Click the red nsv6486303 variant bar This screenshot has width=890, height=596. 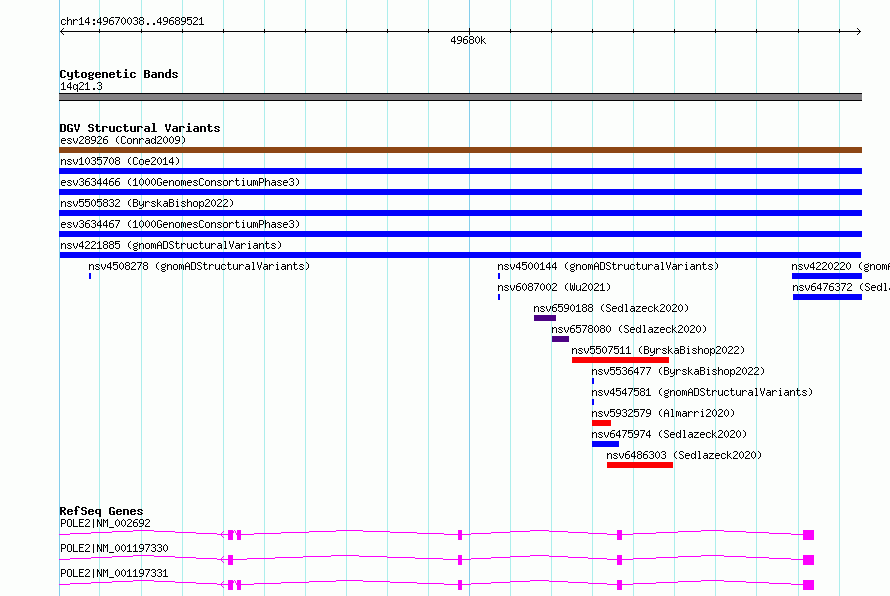(x=640, y=465)
